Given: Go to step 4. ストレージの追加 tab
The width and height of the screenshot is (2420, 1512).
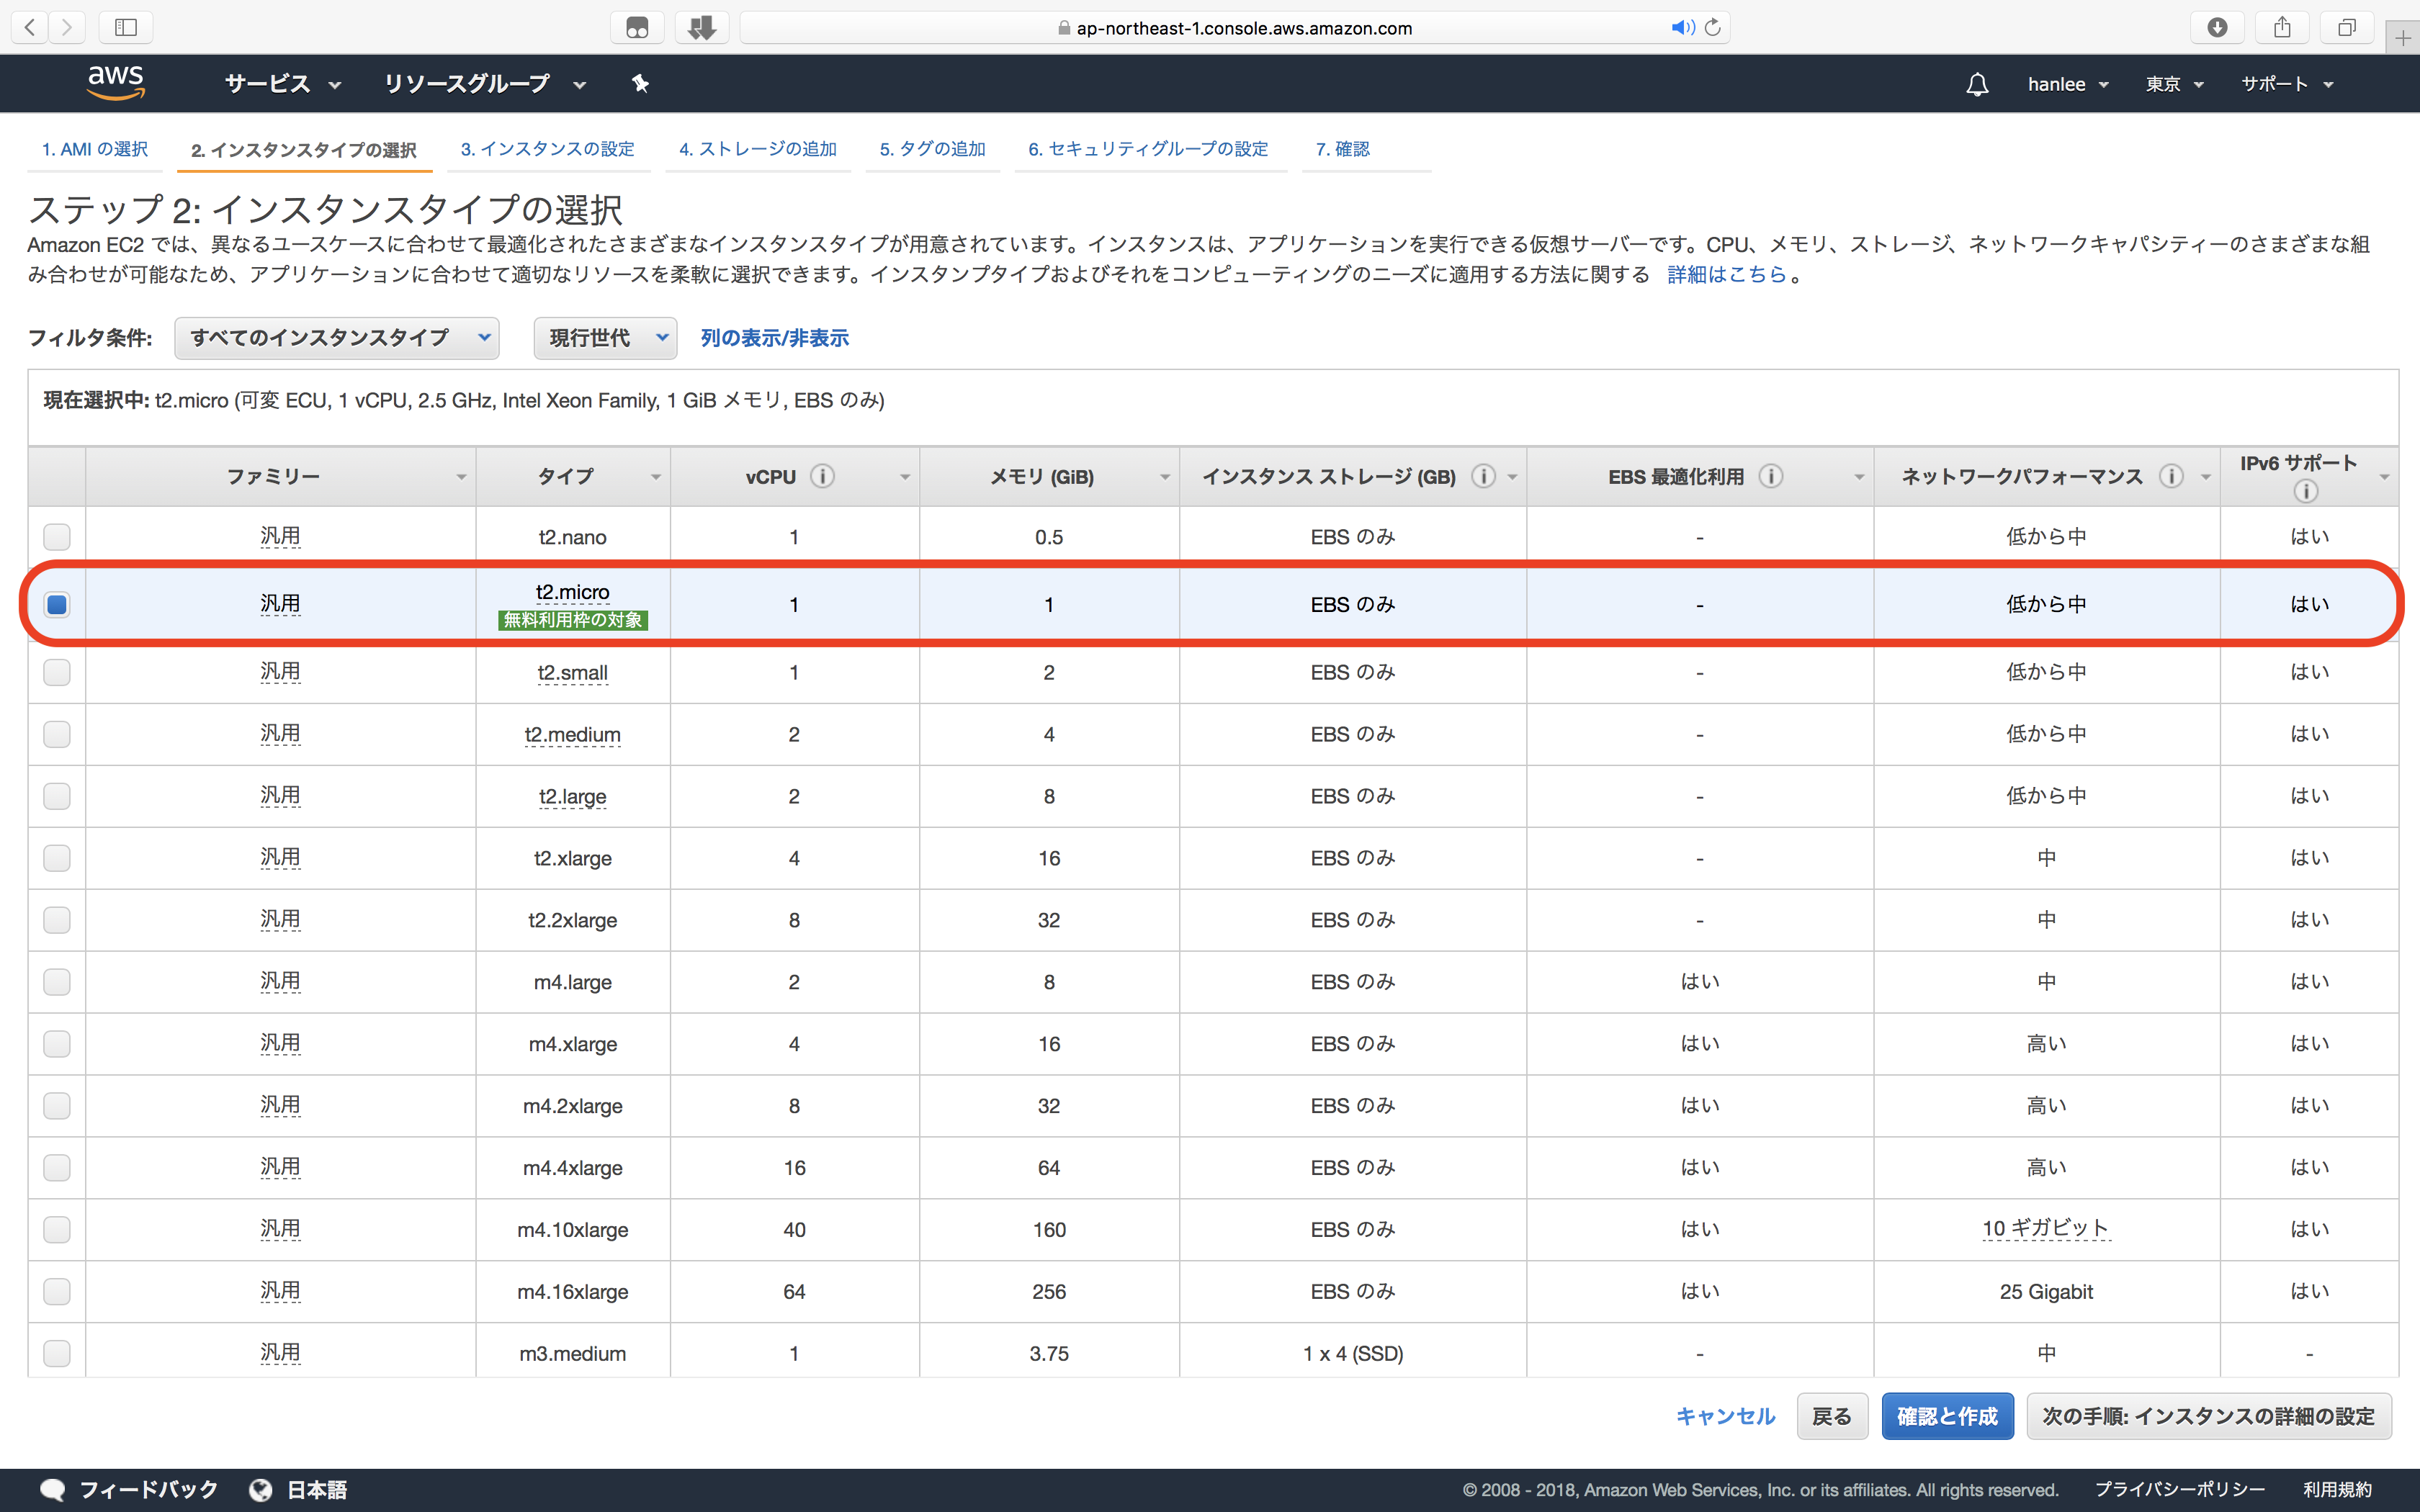Looking at the screenshot, I should [x=758, y=149].
